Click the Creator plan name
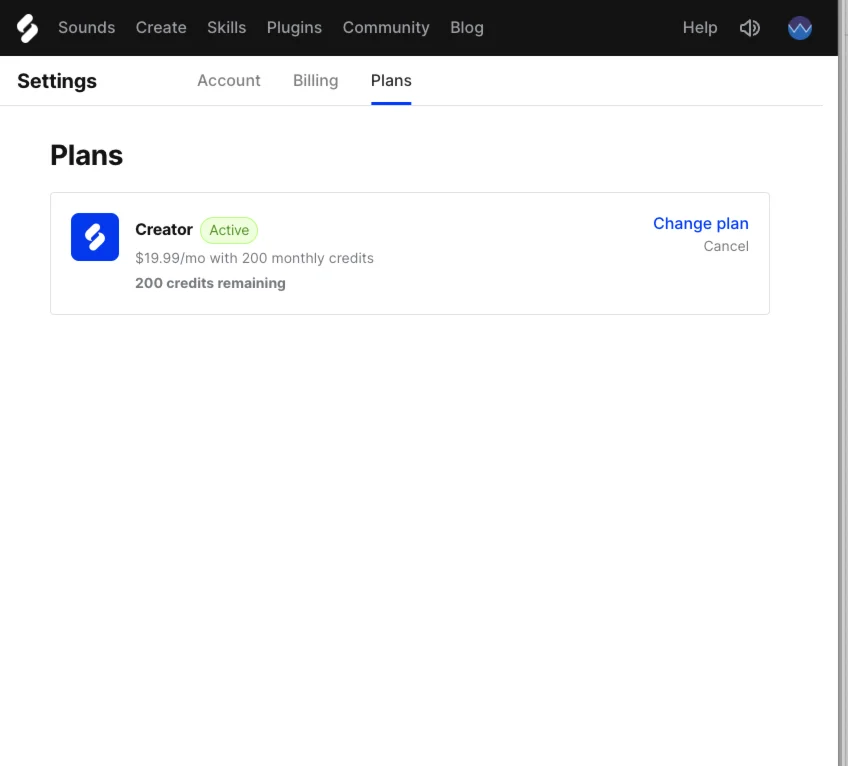Screen dimensions: 848x766 164,229
